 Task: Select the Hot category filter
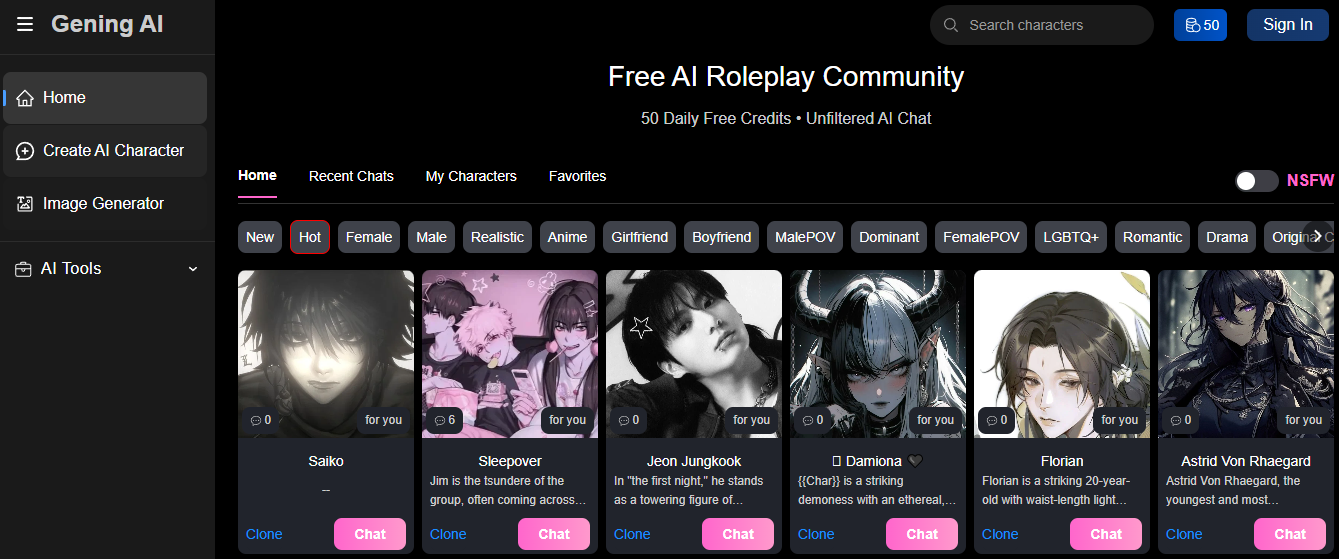point(310,237)
